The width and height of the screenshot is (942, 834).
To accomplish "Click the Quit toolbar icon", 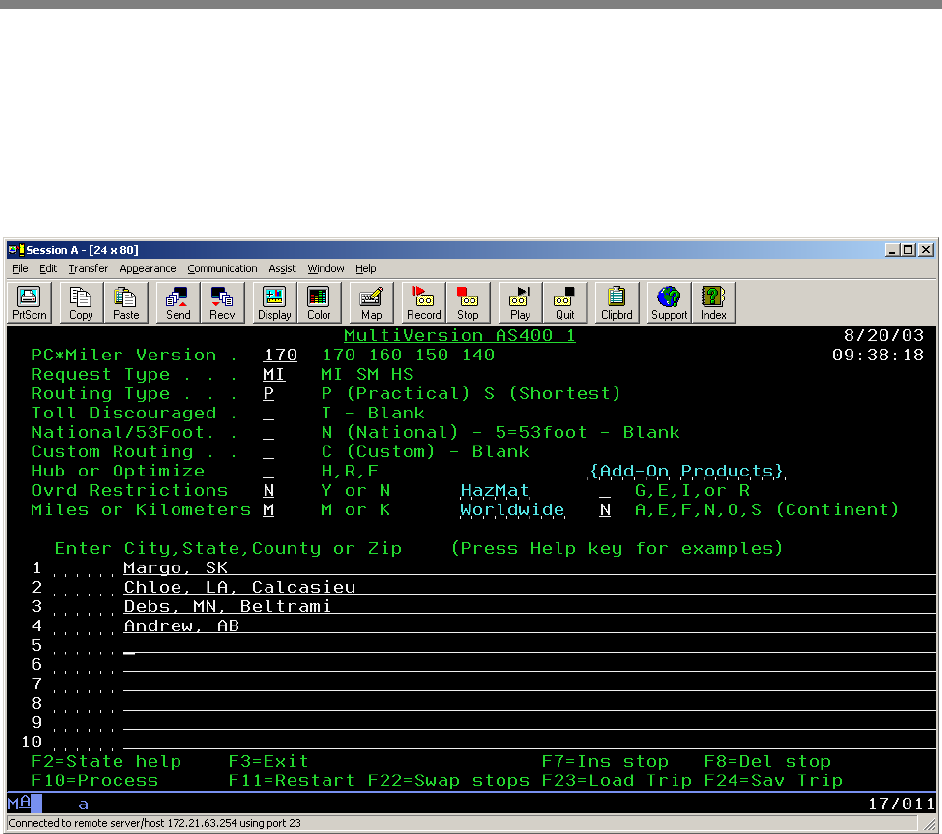I will 565,303.
